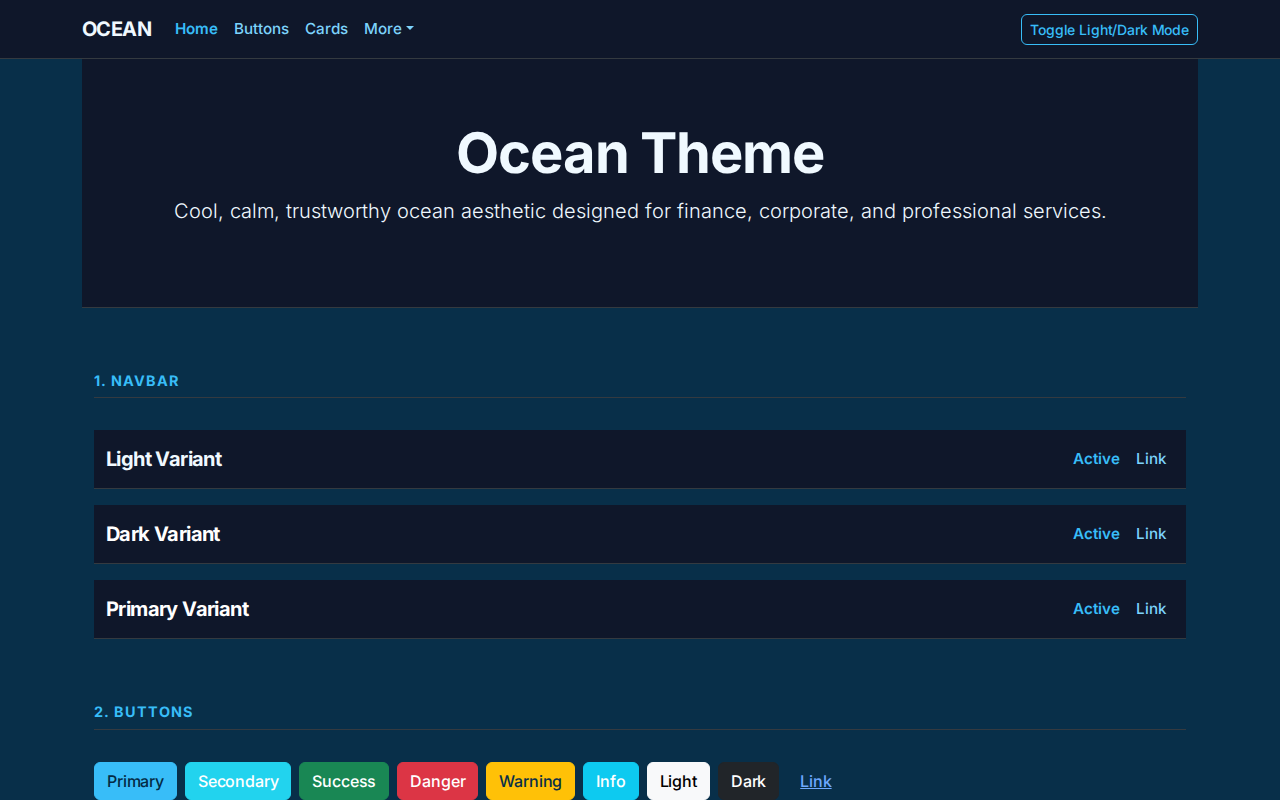Viewport: 1280px width, 800px height.
Task: Click the green Success button
Action: click(344, 781)
